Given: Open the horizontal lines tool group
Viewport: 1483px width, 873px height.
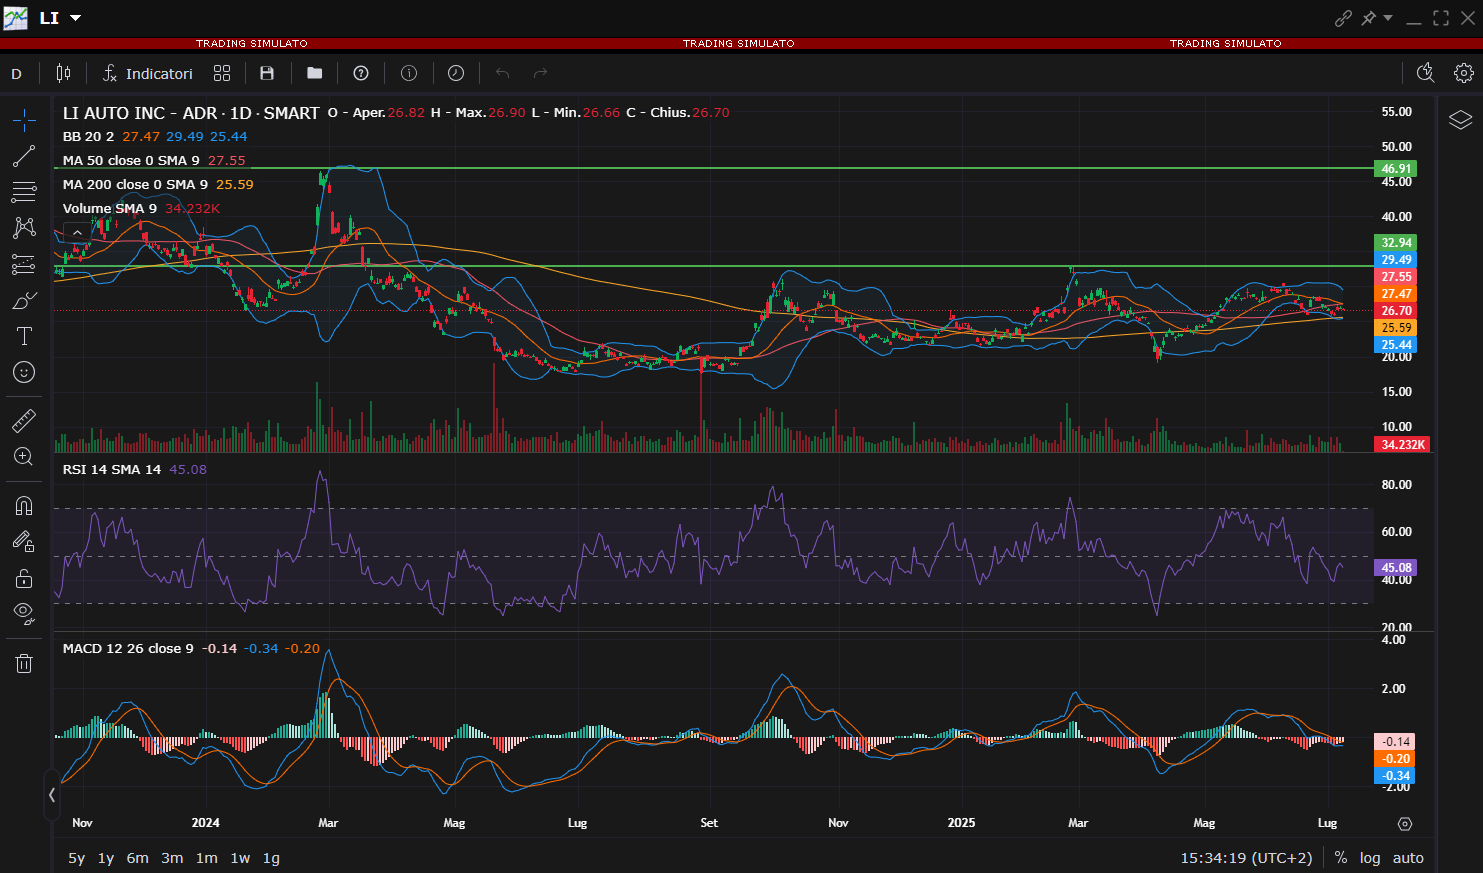Looking at the screenshot, I should point(24,192).
